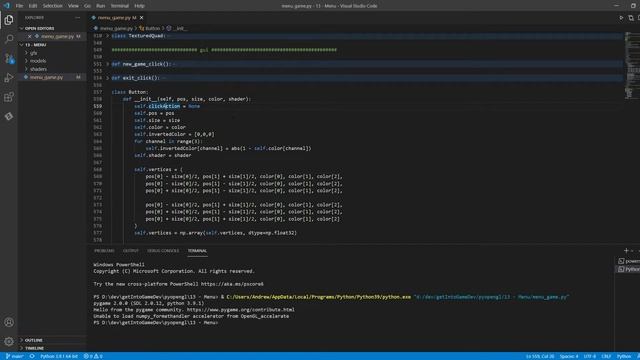The height and width of the screenshot is (360, 640).
Task: Click line number 559 in the gutter
Action: coord(98,106)
